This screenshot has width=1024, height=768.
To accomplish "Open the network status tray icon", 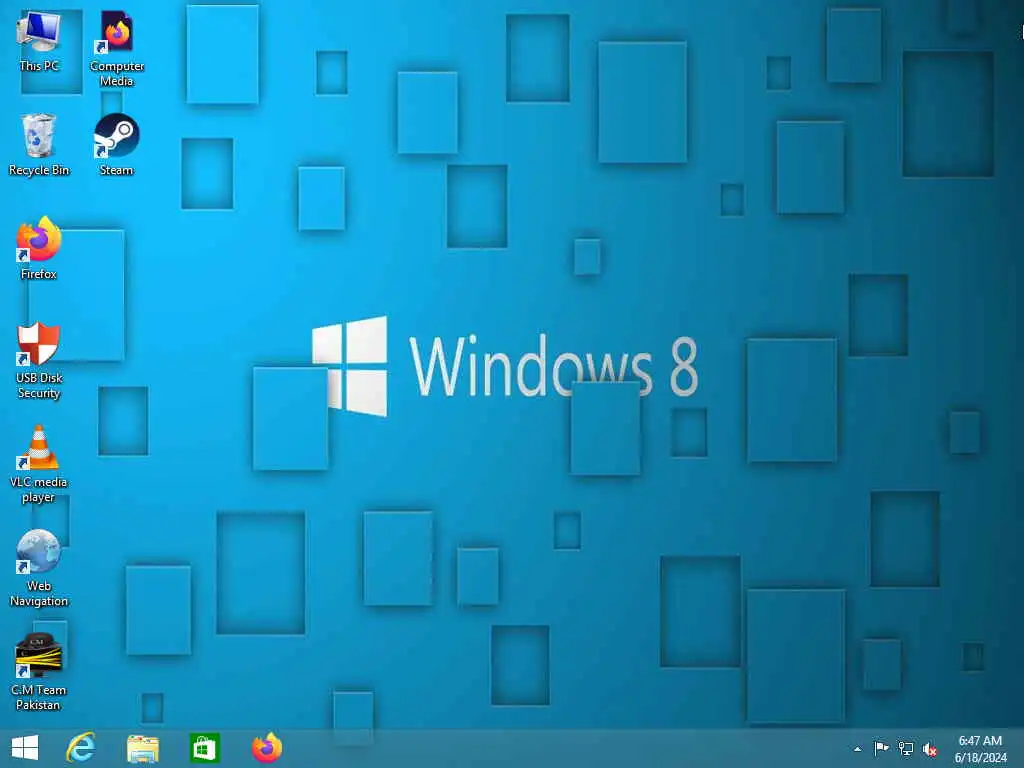I will click(x=906, y=749).
